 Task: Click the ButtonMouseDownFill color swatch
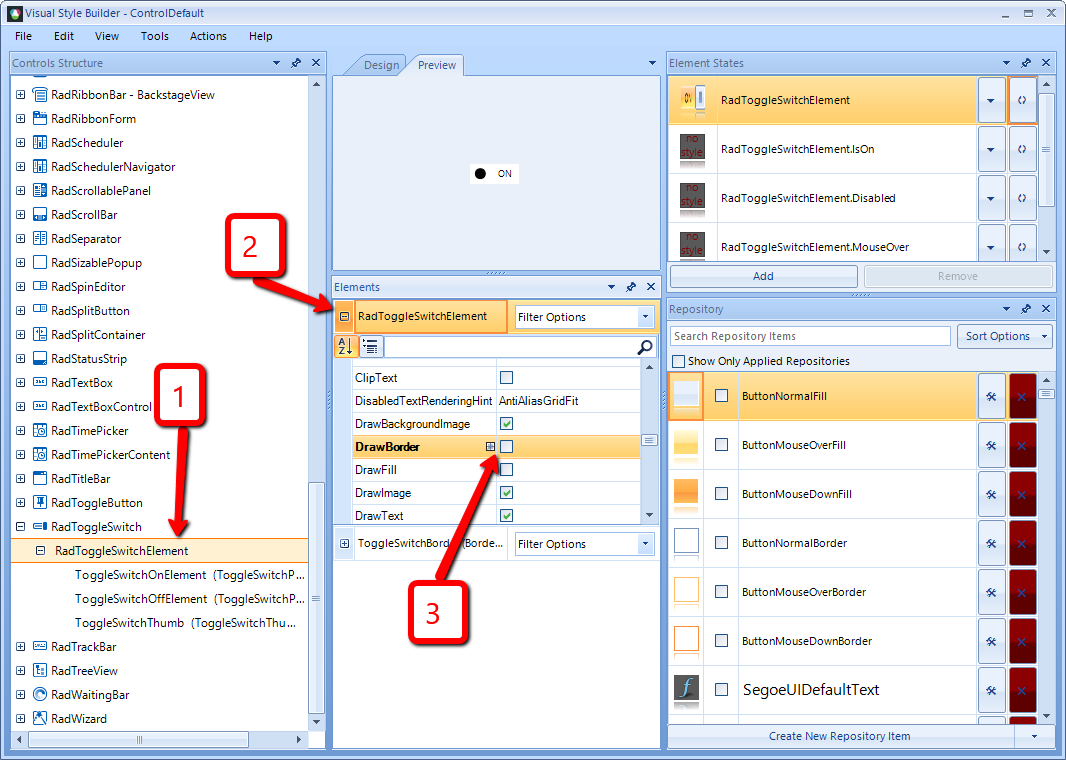[x=686, y=494]
